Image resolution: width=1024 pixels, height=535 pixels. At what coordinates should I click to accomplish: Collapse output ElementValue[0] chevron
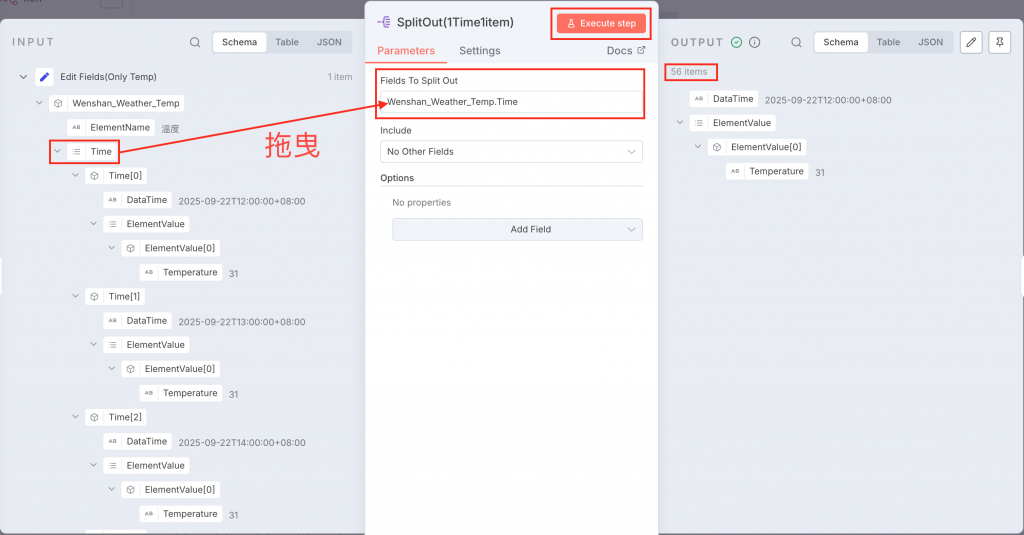(698, 147)
